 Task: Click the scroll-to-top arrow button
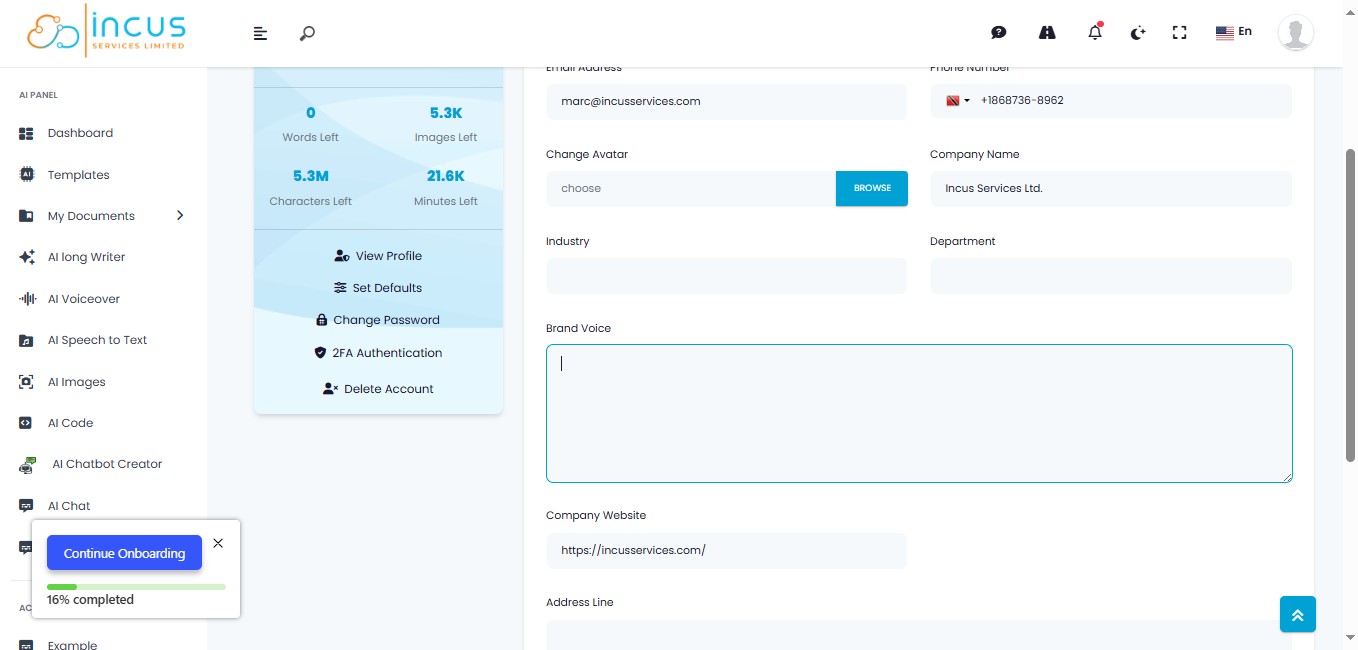point(1297,614)
